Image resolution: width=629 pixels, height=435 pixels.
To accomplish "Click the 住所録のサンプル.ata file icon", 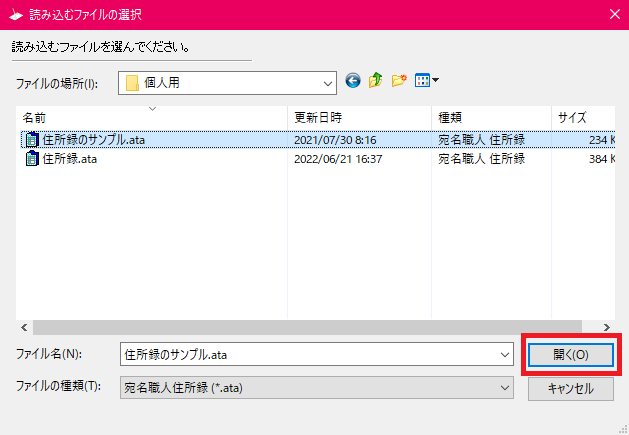I will 32,140.
